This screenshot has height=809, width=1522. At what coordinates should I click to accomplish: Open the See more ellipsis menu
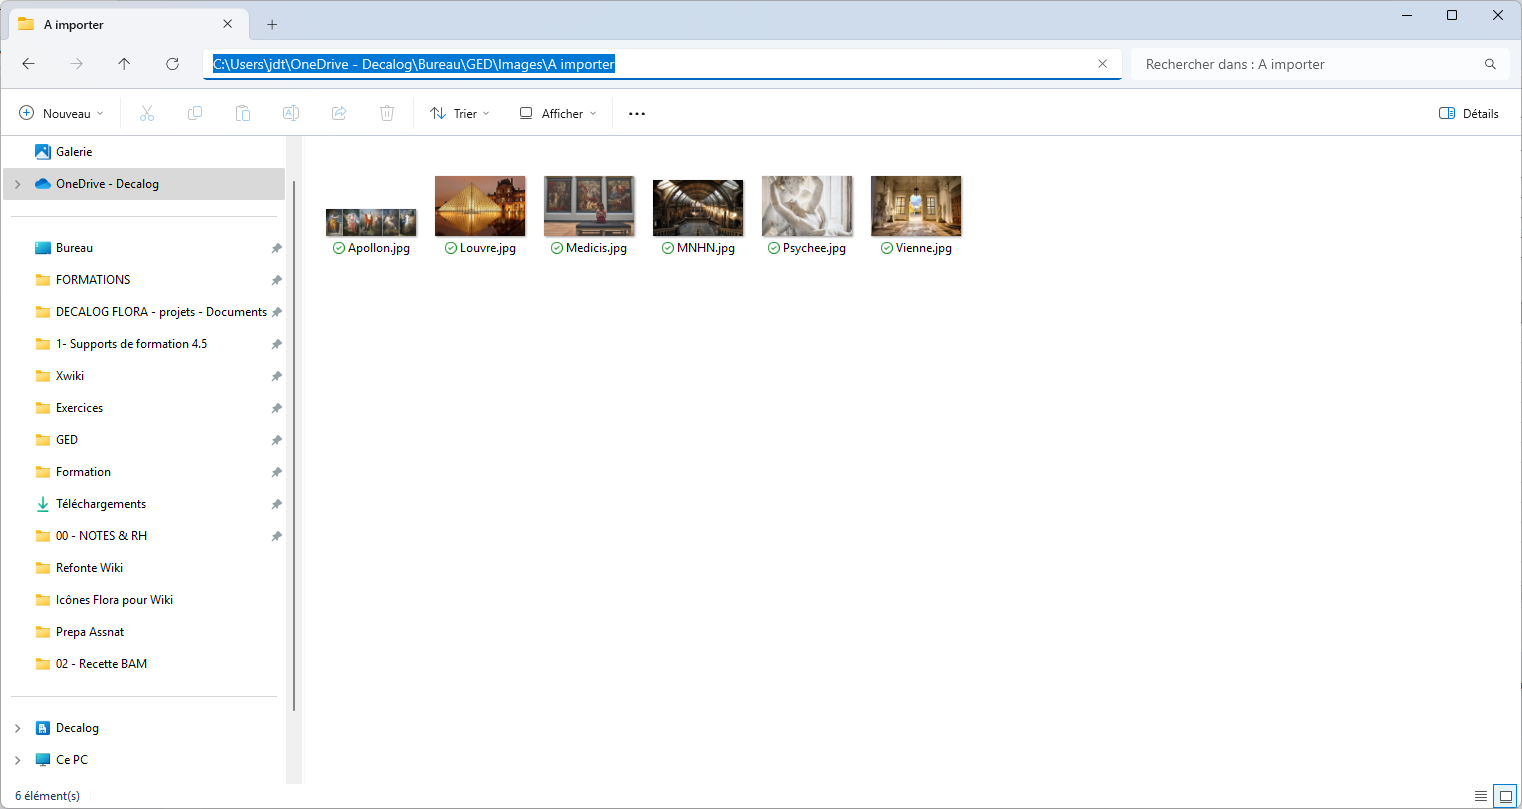[x=637, y=113]
